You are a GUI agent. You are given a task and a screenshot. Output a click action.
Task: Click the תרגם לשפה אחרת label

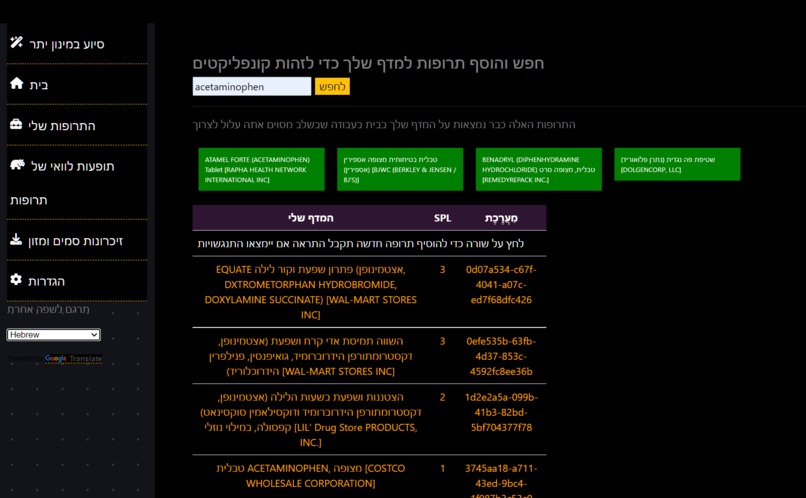click(48, 309)
